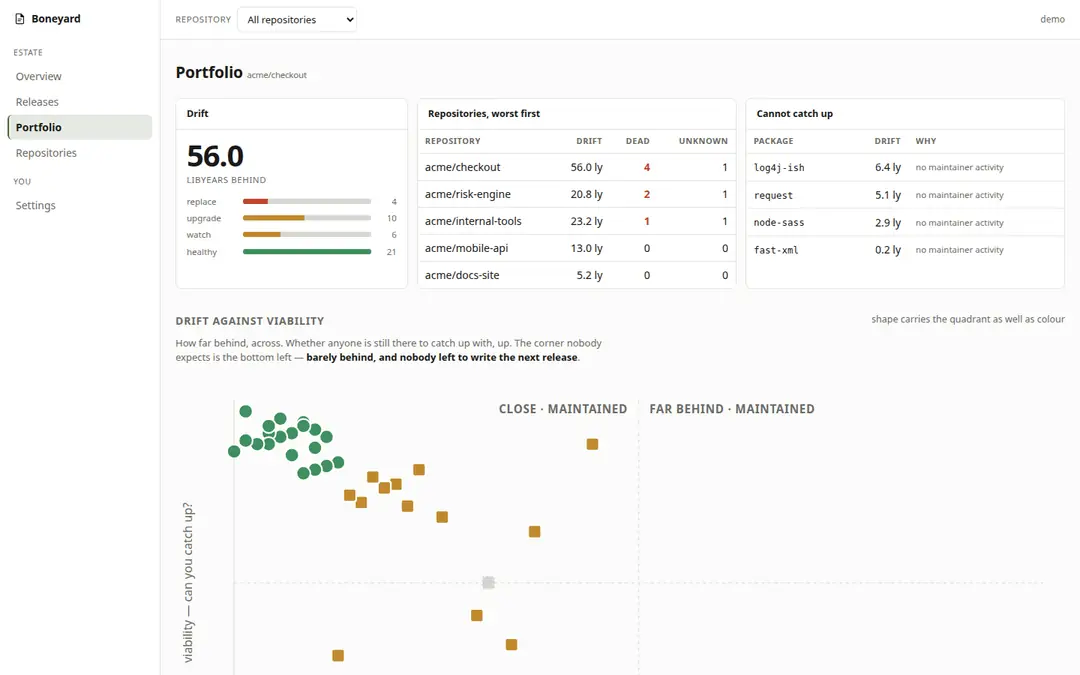This screenshot has height=675, width=1080.
Task: Click the Boneyard logo icon
Action: click(20, 19)
